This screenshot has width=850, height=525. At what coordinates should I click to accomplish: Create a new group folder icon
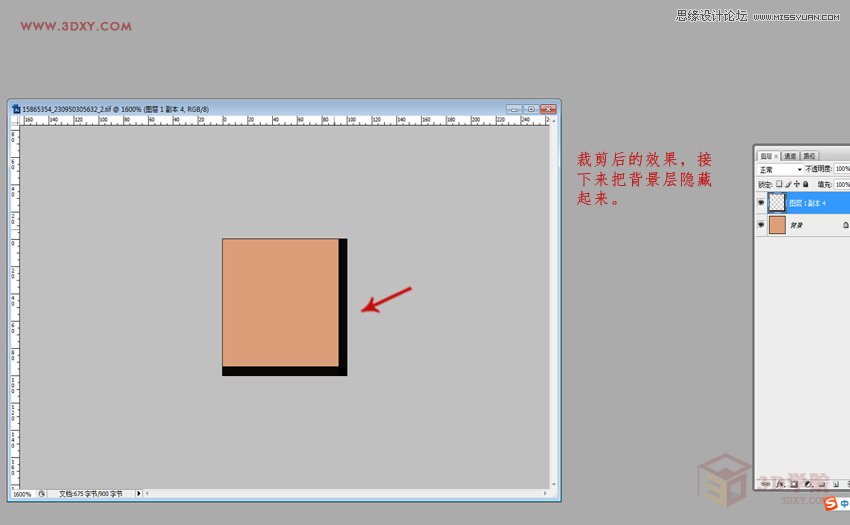(822, 484)
